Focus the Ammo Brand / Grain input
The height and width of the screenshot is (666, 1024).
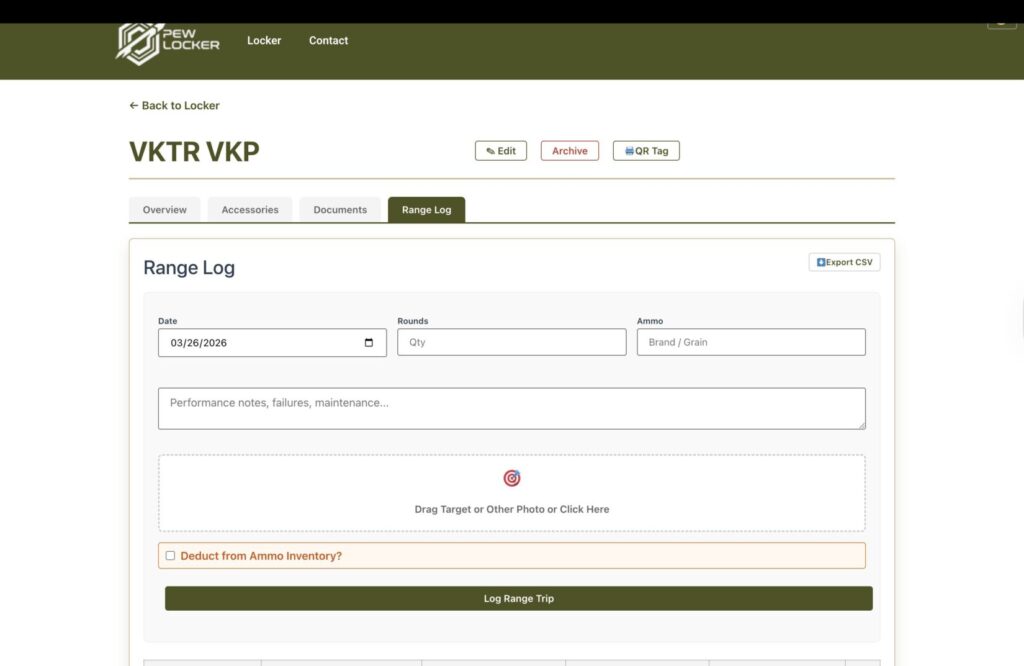tap(751, 342)
